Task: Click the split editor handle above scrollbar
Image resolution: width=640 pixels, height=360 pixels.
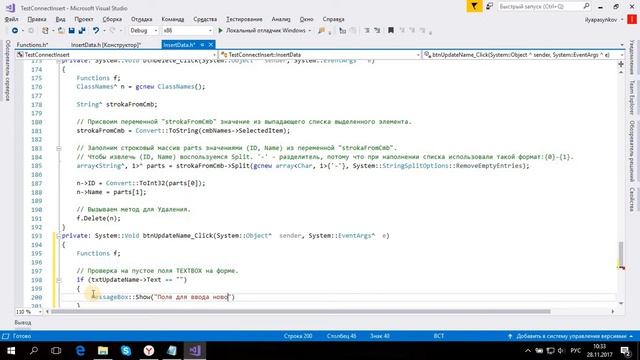Action: 621,64
